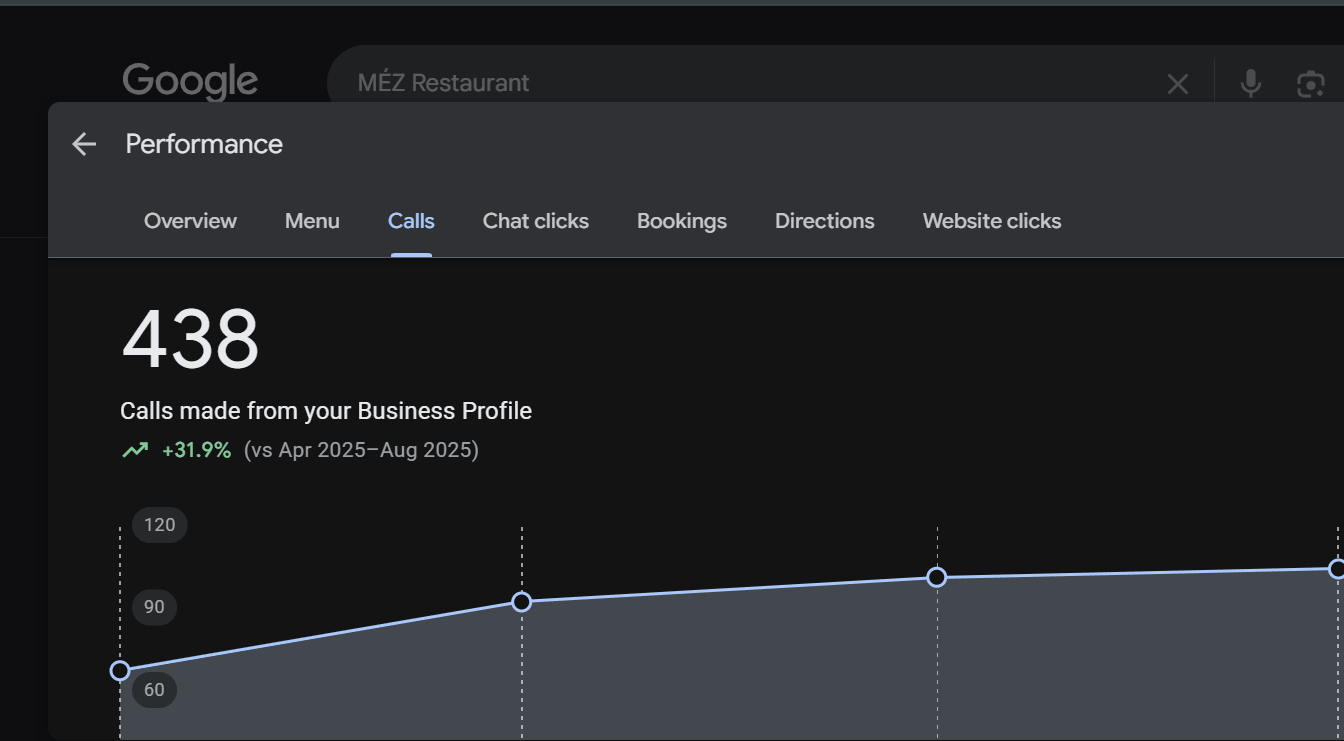Image resolution: width=1344 pixels, height=741 pixels.
Task: Clear the search box with the X icon
Action: coord(1178,84)
